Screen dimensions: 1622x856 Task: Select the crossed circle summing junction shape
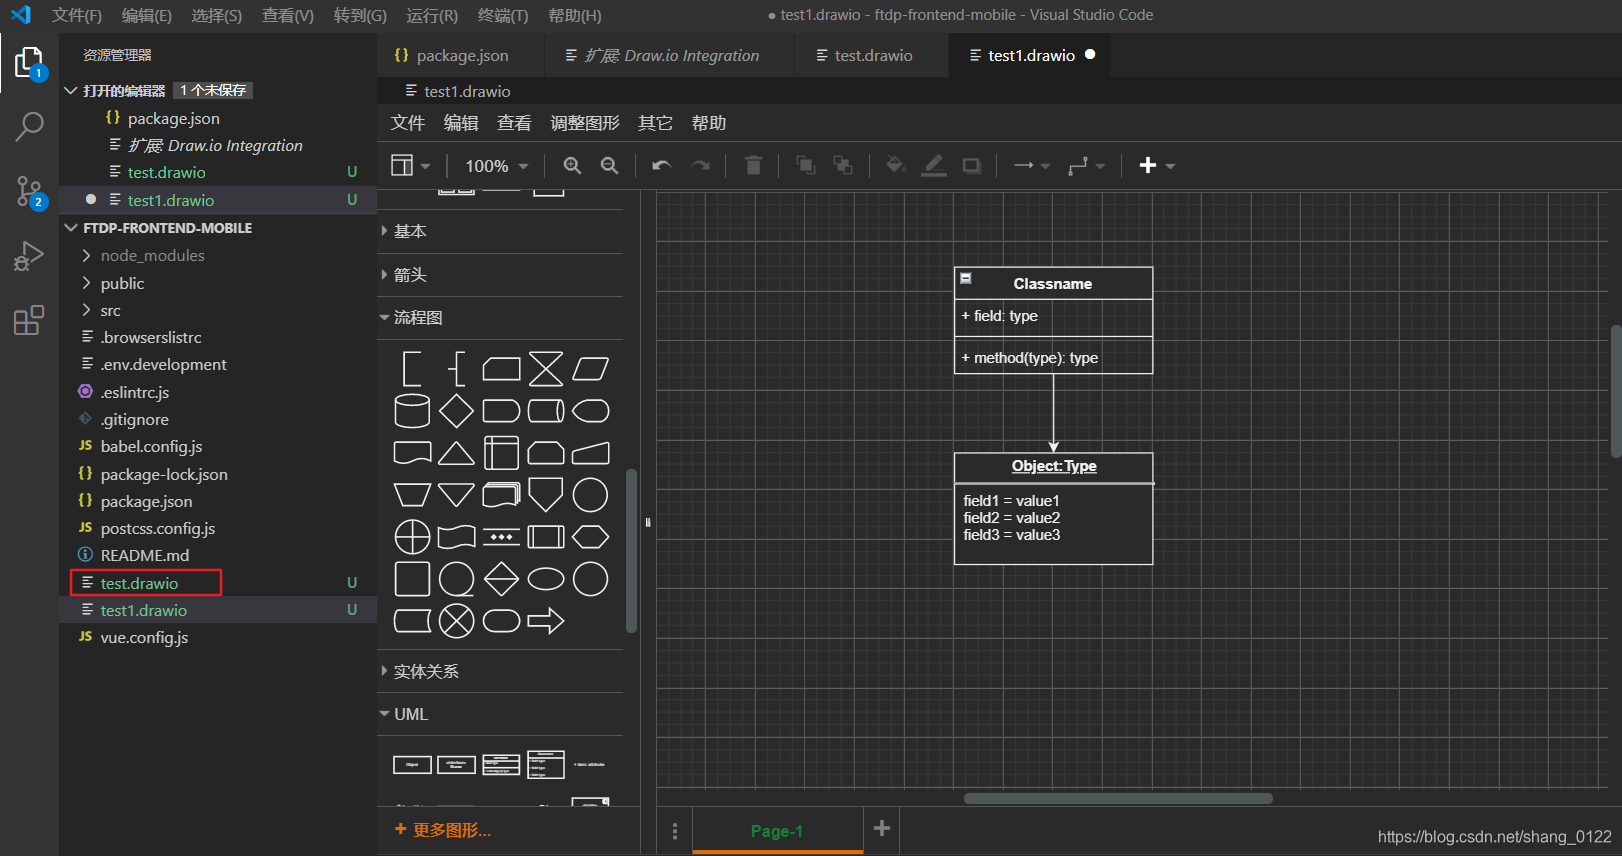[x=456, y=621]
